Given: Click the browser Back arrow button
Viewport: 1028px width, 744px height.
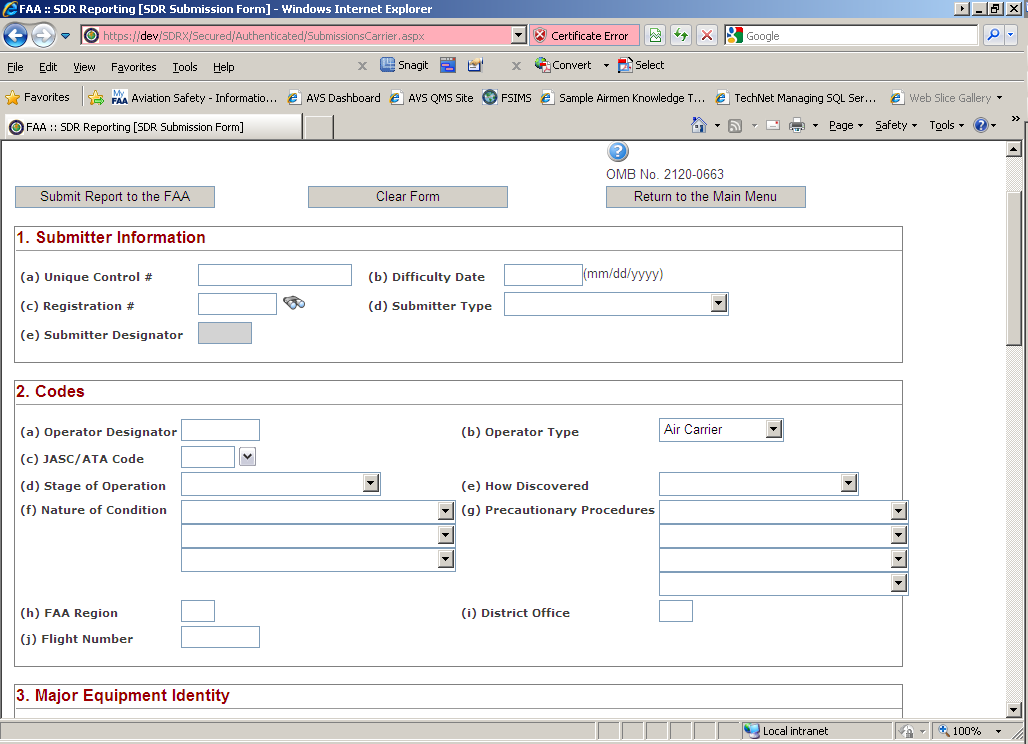Looking at the screenshot, I should 16,36.
